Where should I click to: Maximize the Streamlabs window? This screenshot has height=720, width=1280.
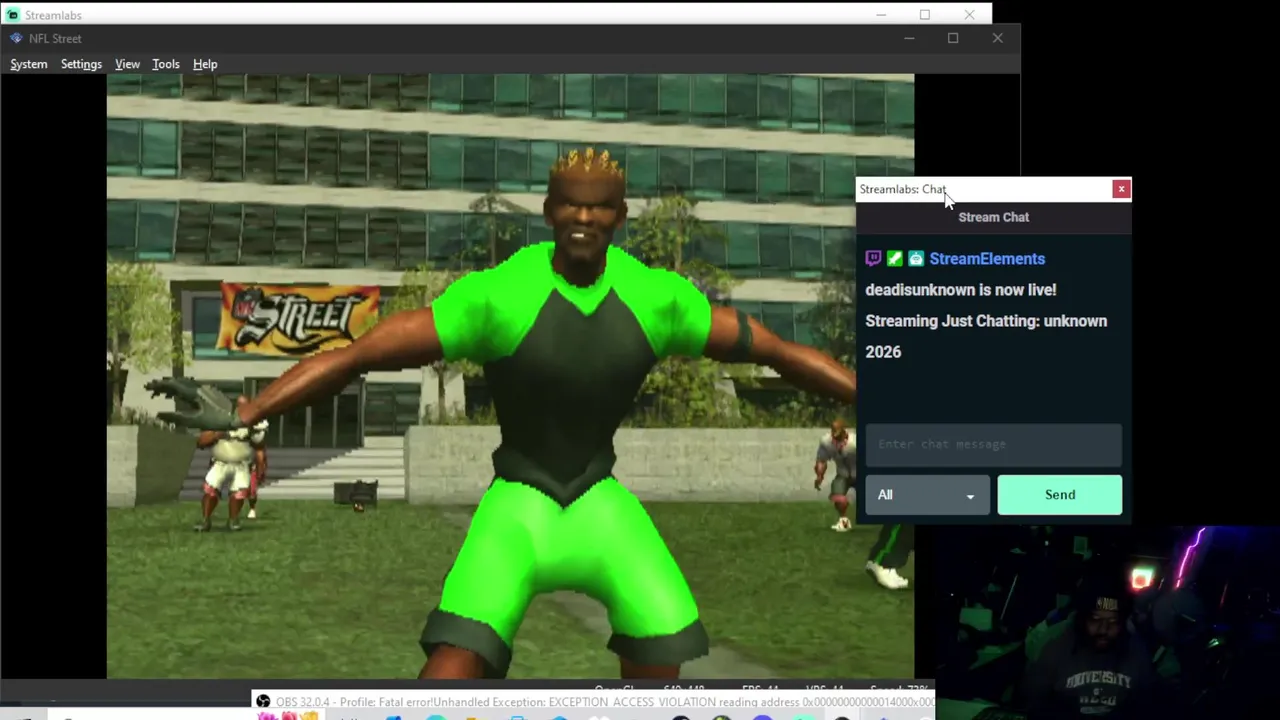(925, 15)
